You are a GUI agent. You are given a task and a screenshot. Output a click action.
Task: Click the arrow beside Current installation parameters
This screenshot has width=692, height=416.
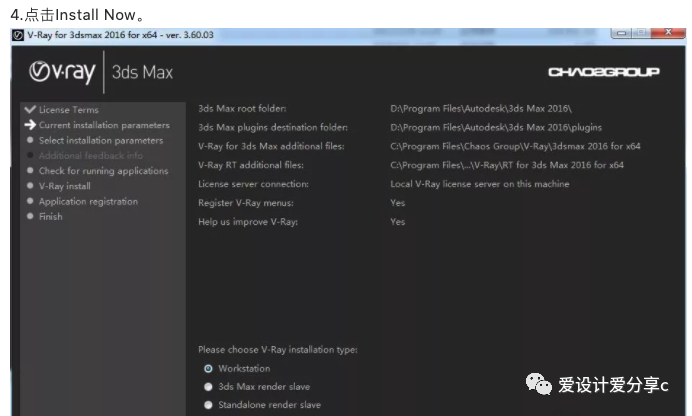coord(30,125)
